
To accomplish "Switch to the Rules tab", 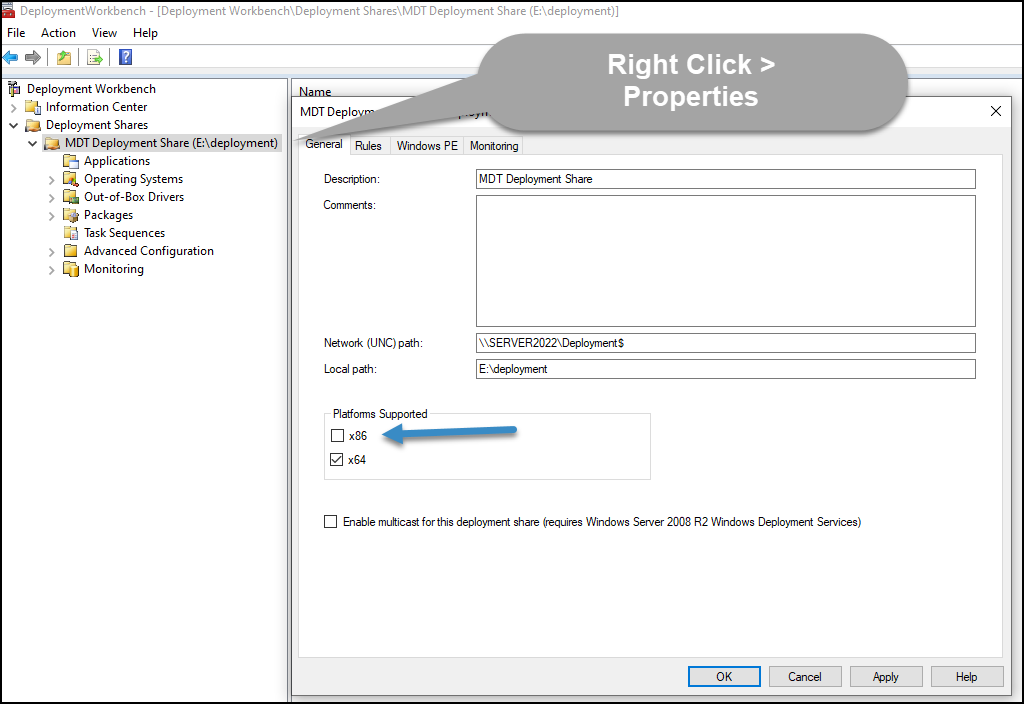I will [368, 146].
